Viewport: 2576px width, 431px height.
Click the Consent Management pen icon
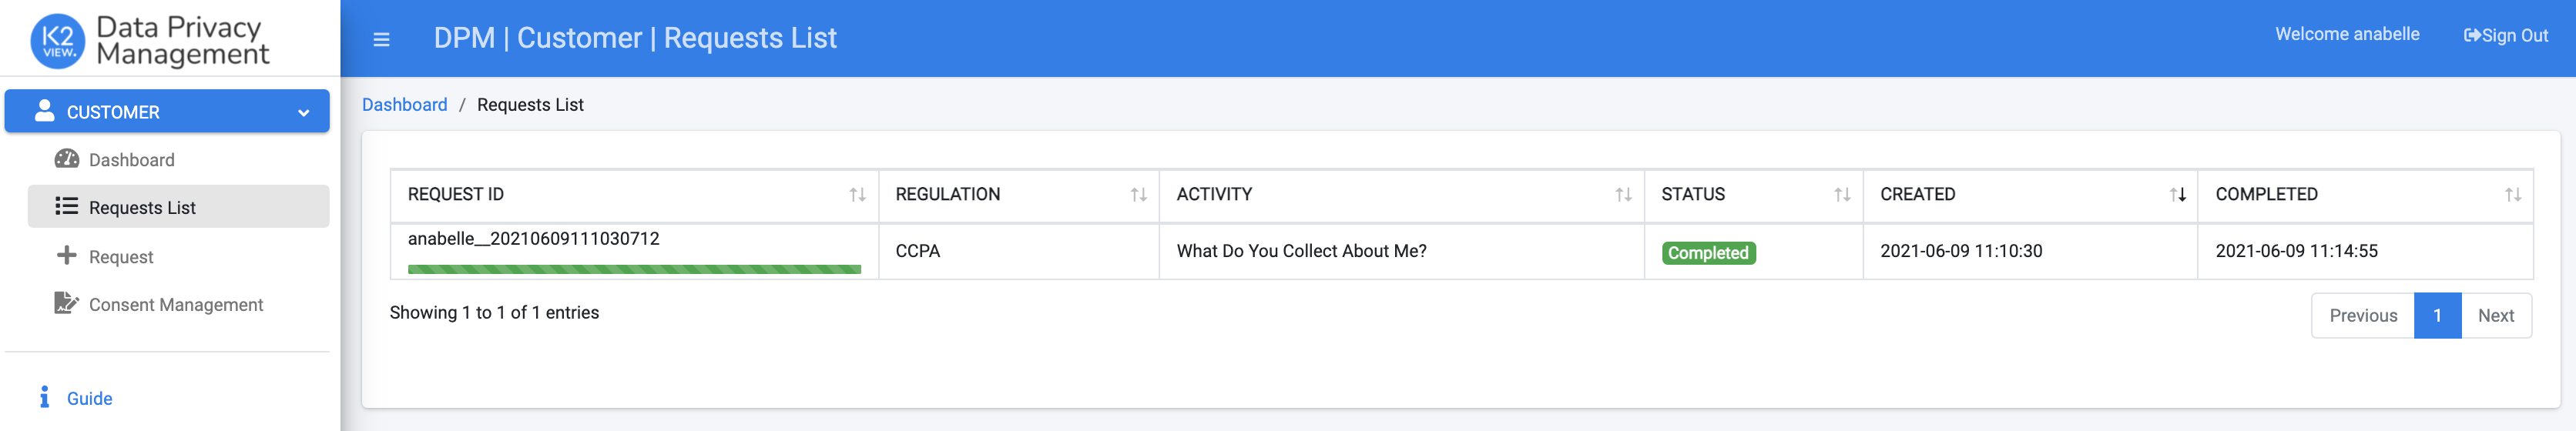66,303
